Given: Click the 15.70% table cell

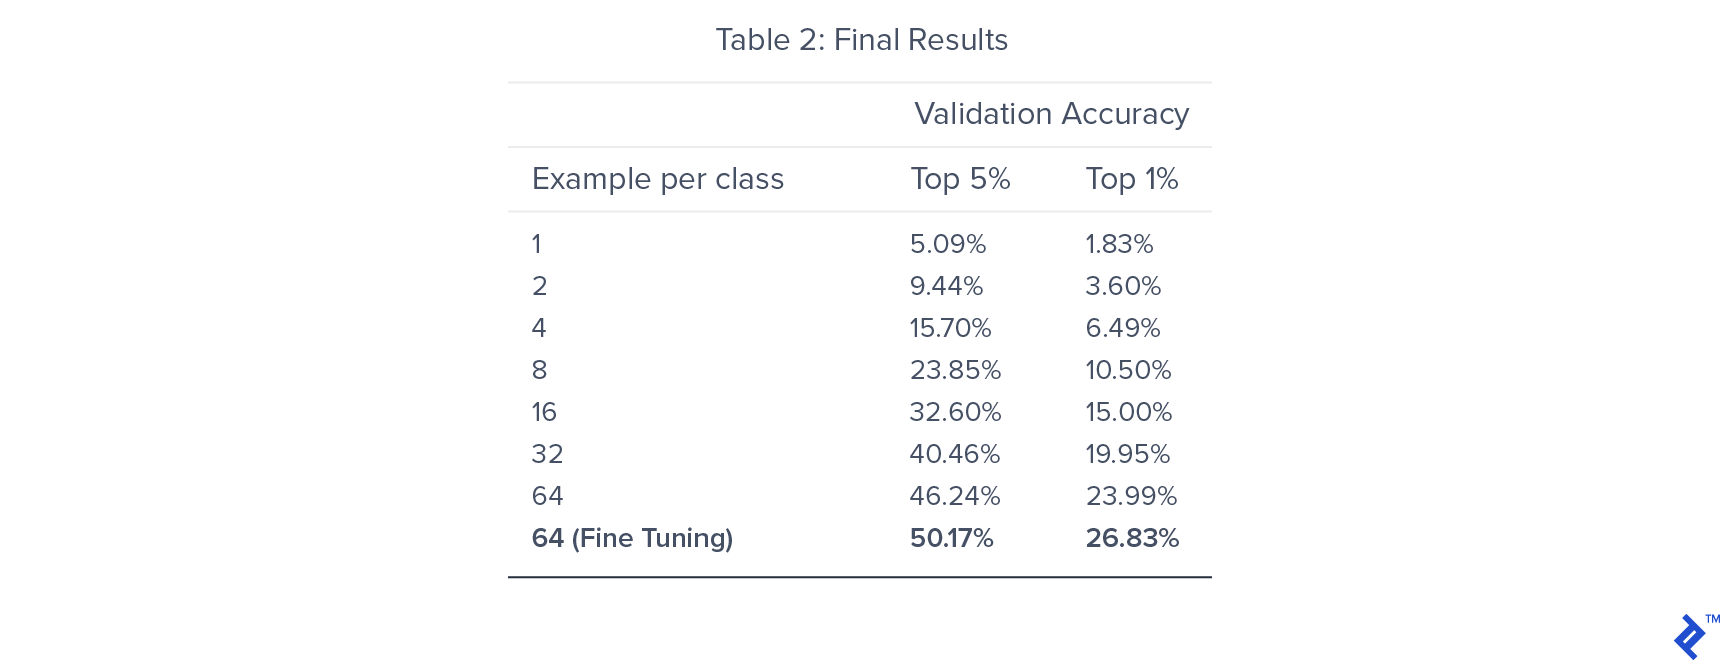Looking at the screenshot, I should pyautogui.click(x=950, y=328).
